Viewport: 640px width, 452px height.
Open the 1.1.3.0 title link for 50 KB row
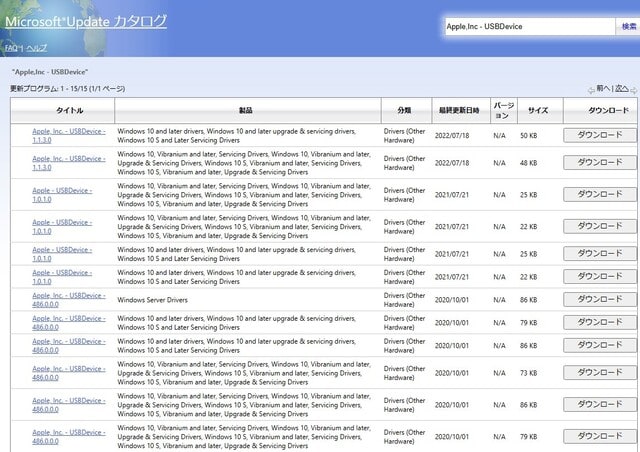pos(69,136)
